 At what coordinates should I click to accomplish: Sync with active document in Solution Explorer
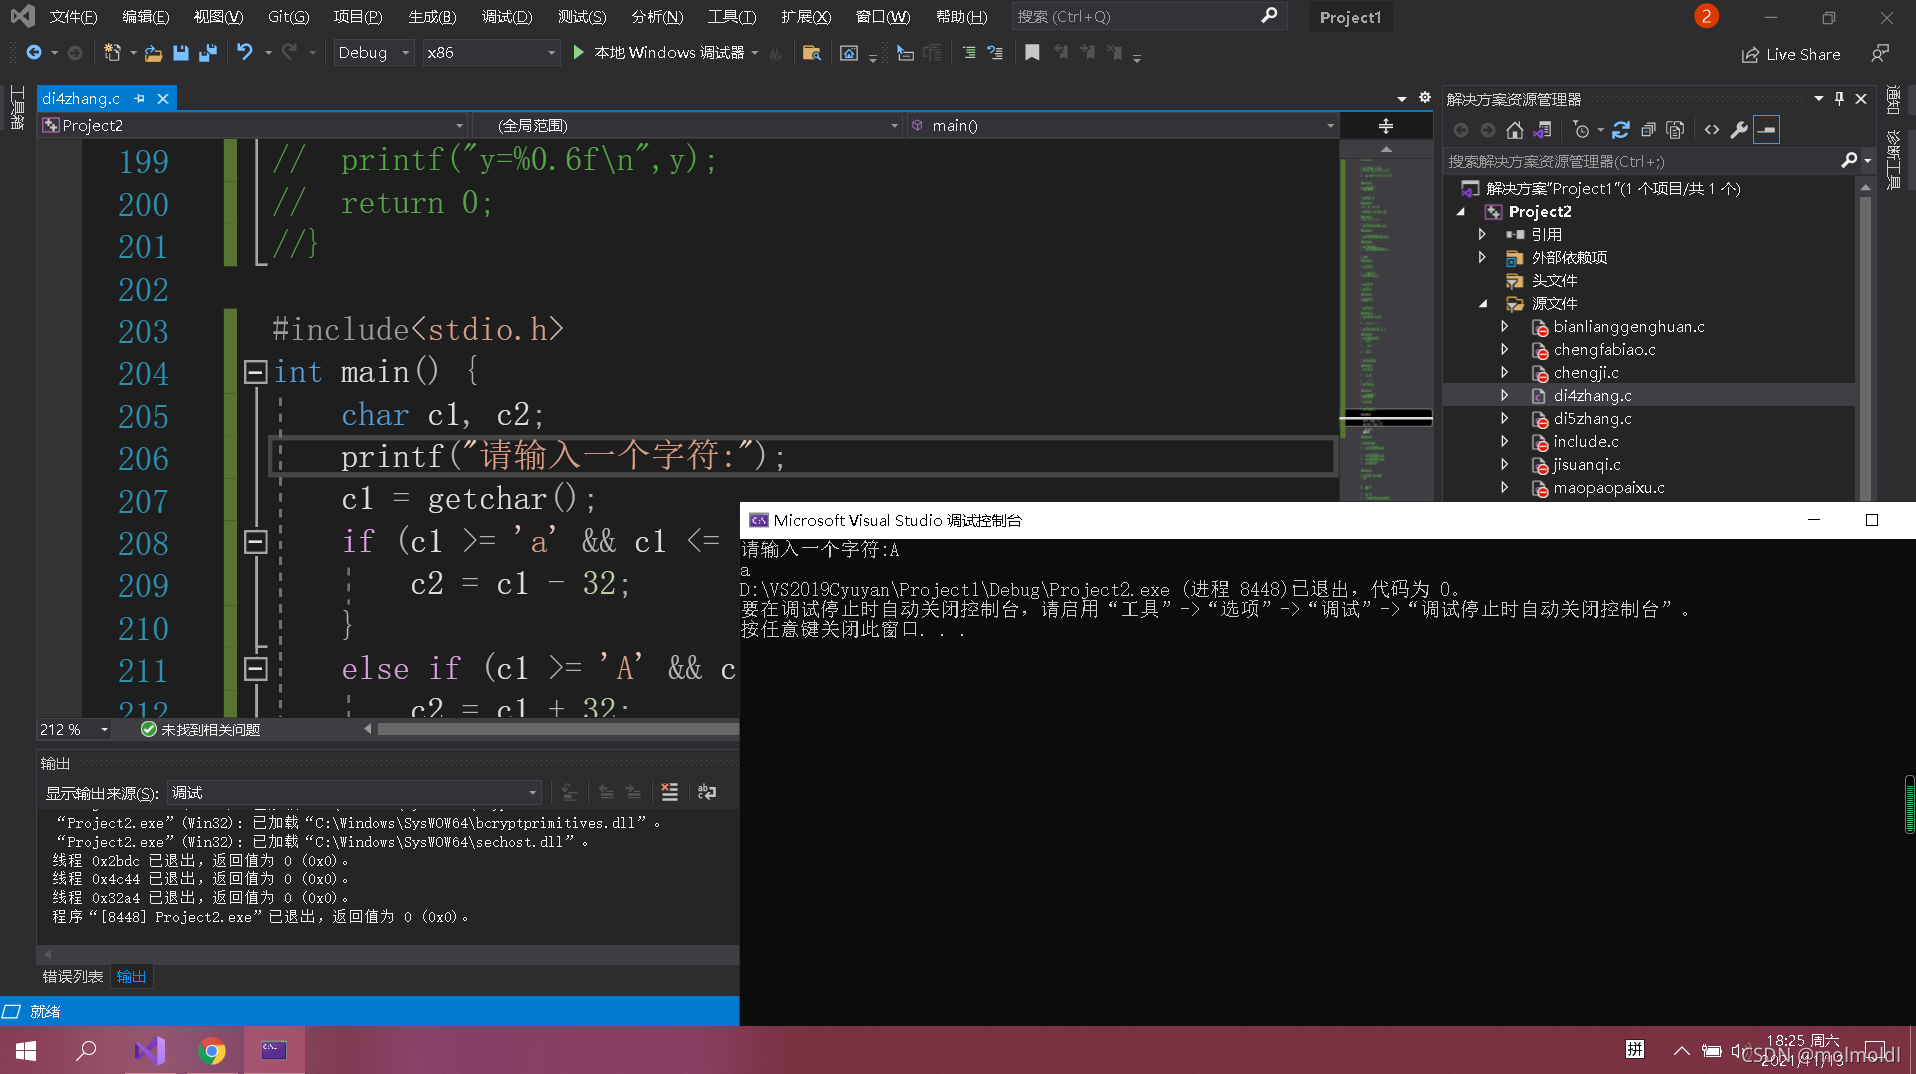click(1621, 130)
